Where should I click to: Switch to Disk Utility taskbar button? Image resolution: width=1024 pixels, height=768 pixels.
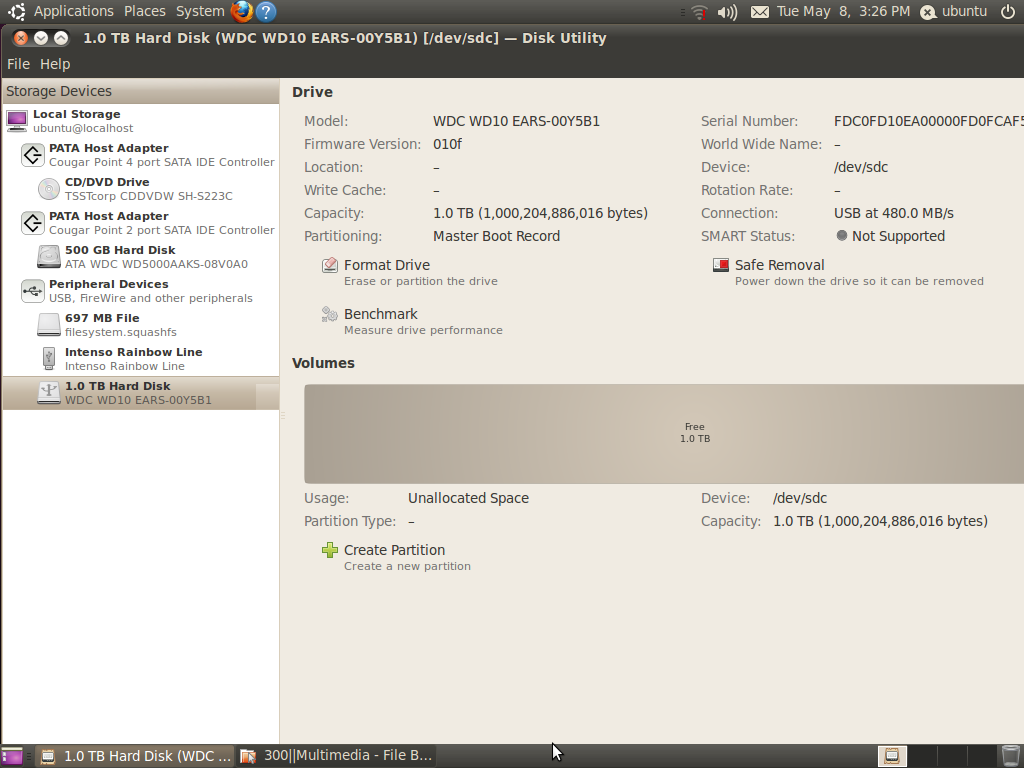click(x=136, y=756)
